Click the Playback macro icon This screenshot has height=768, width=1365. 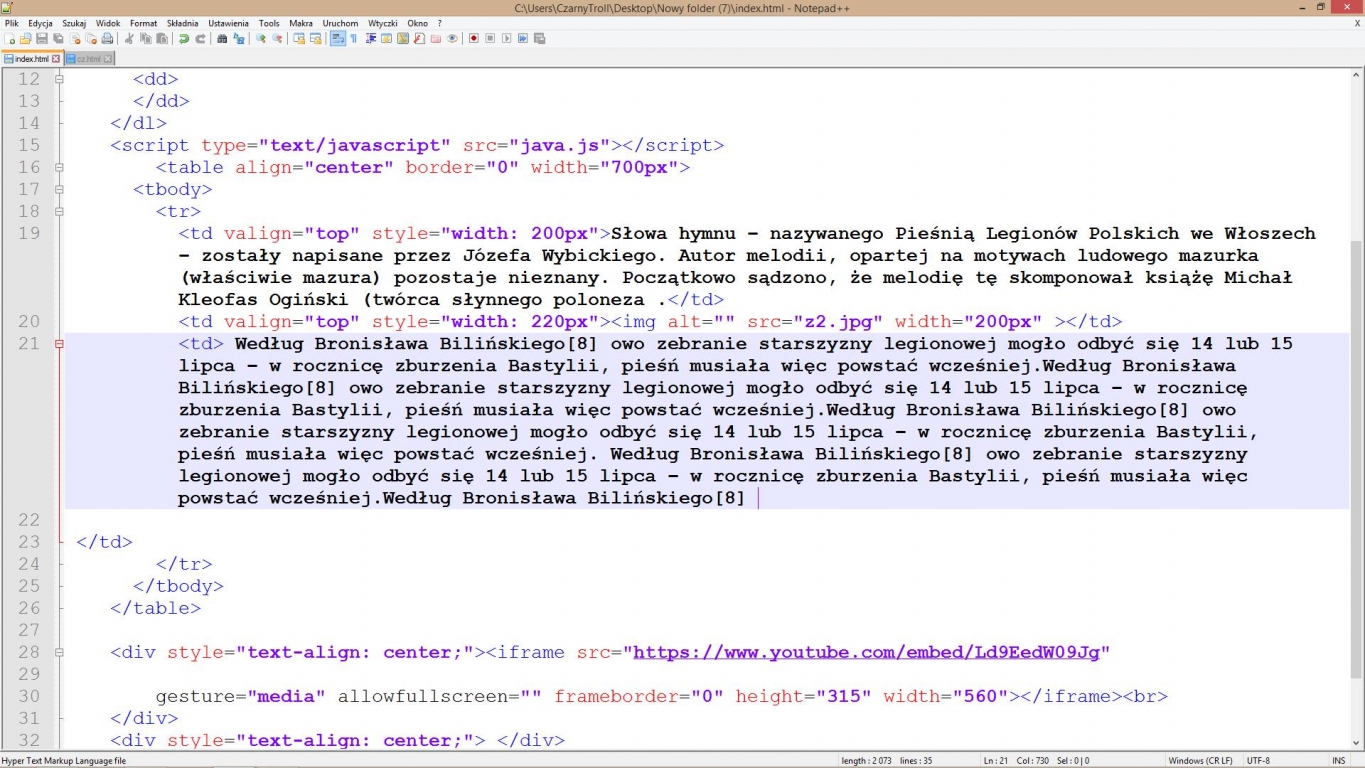506,39
